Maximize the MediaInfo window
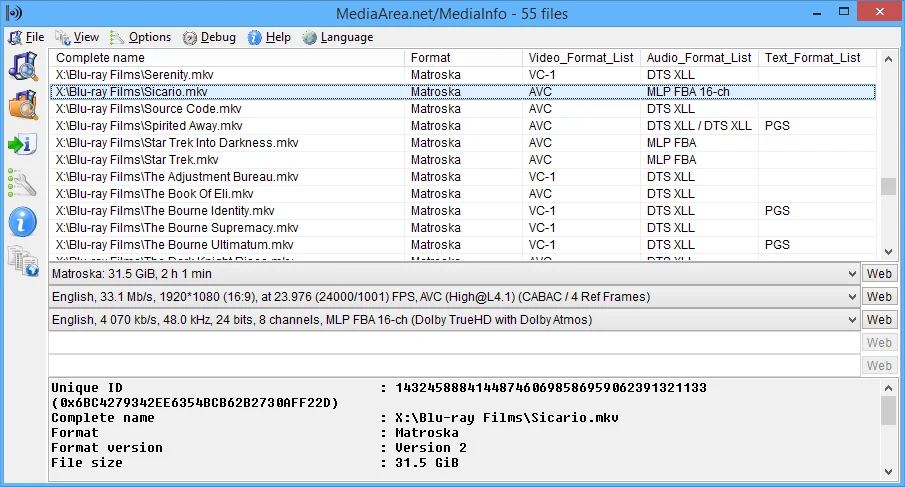 (844, 12)
